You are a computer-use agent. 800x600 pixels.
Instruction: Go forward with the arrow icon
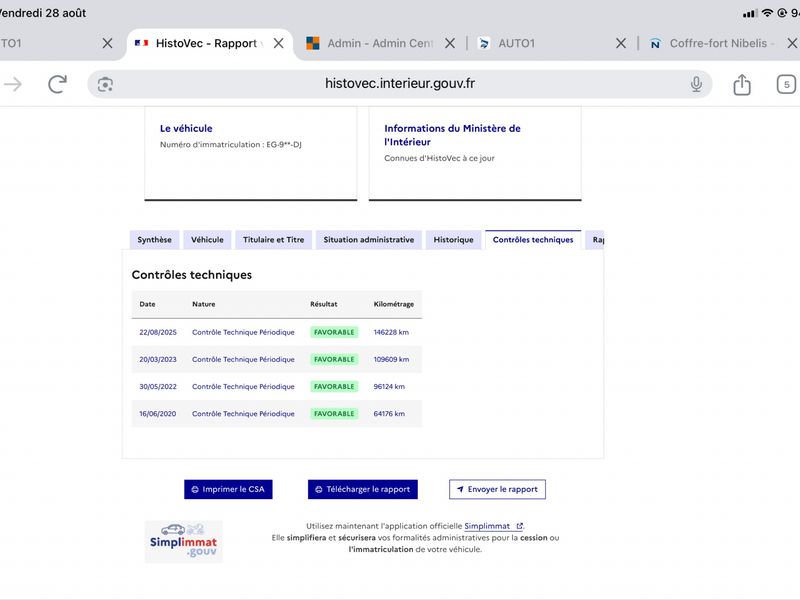click(x=13, y=84)
